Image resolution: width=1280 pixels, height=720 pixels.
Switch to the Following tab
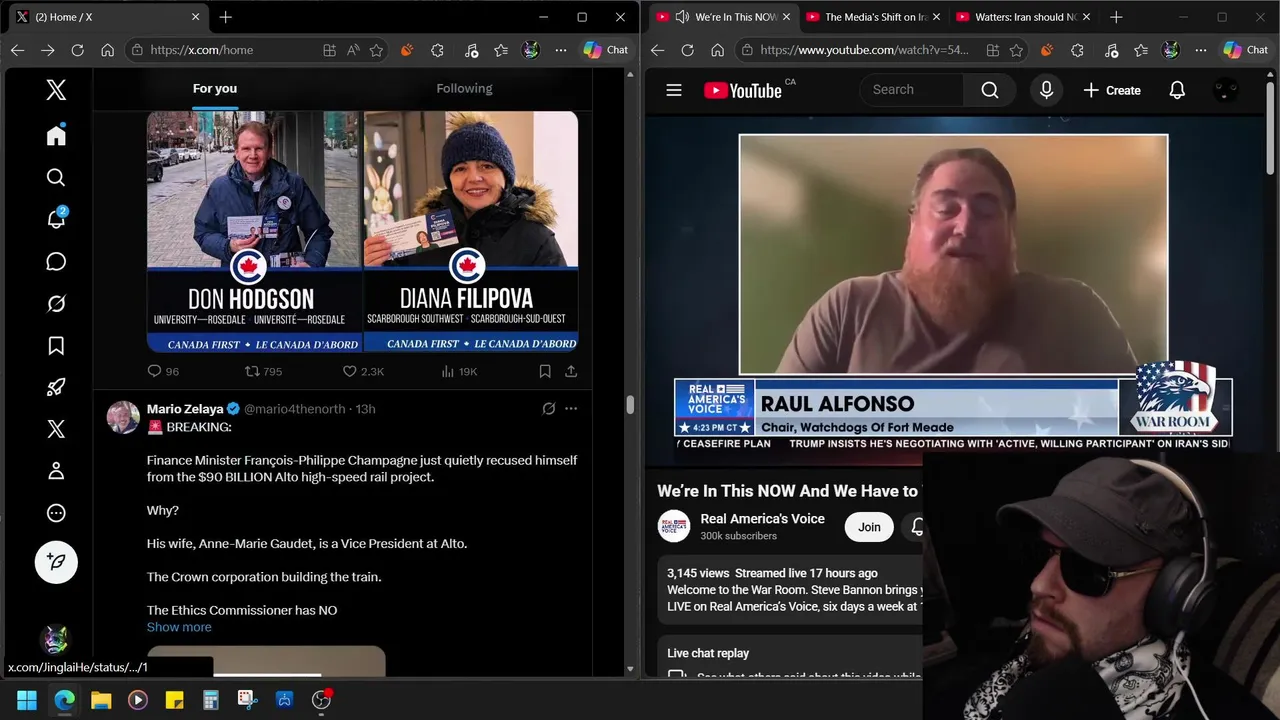pyautogui.click(x=464, y=88)
